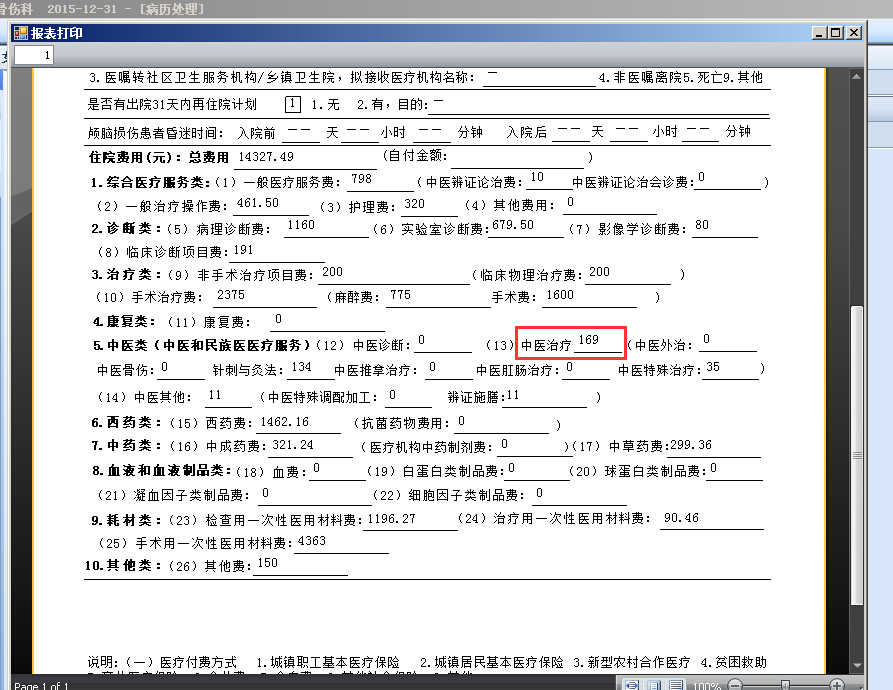Click the 针刺与灸法 value 134
This screenshot has height=690, width=893.
point(301,367)
